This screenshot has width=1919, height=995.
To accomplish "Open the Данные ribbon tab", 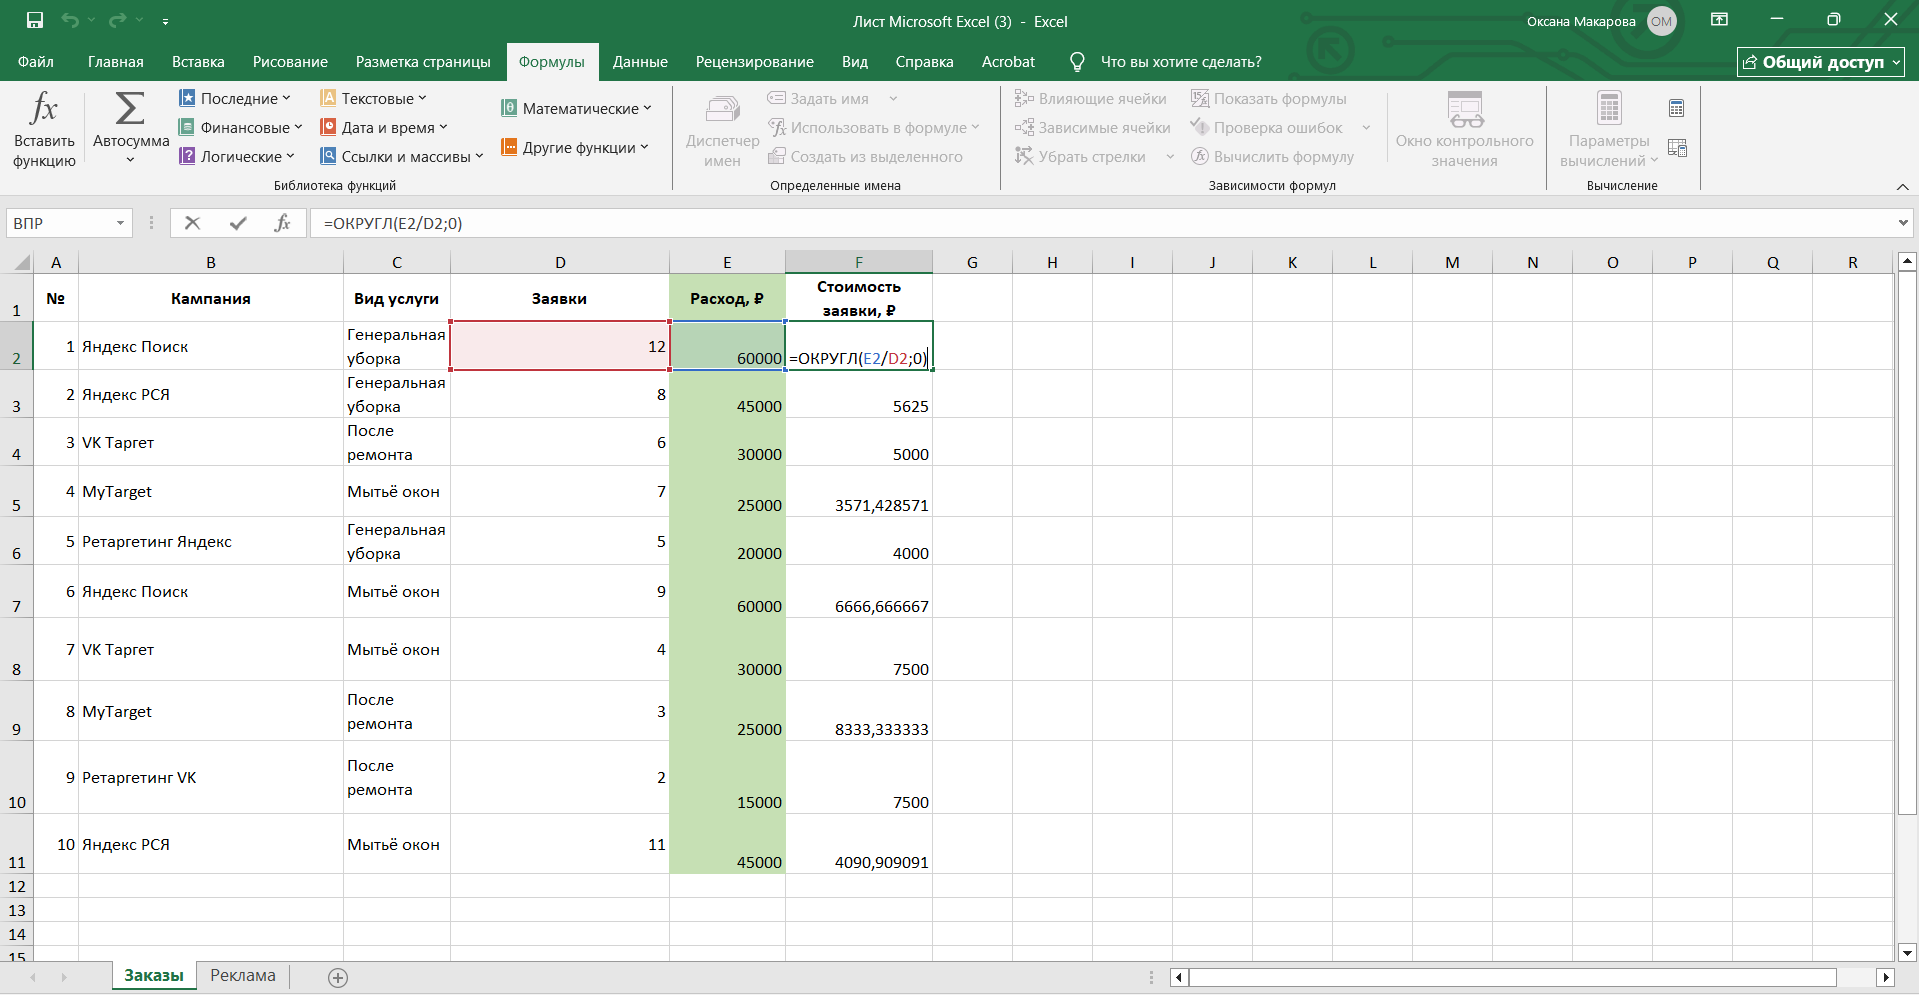I will click(x=640, y=62).
